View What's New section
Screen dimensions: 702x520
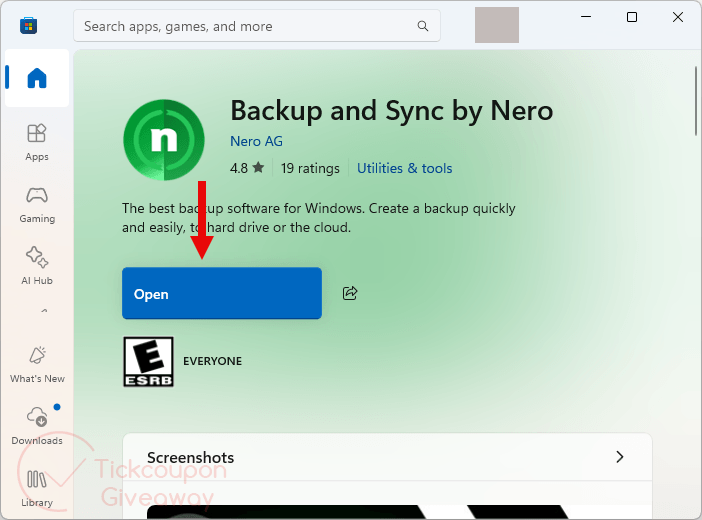click(x=37, y=364)
